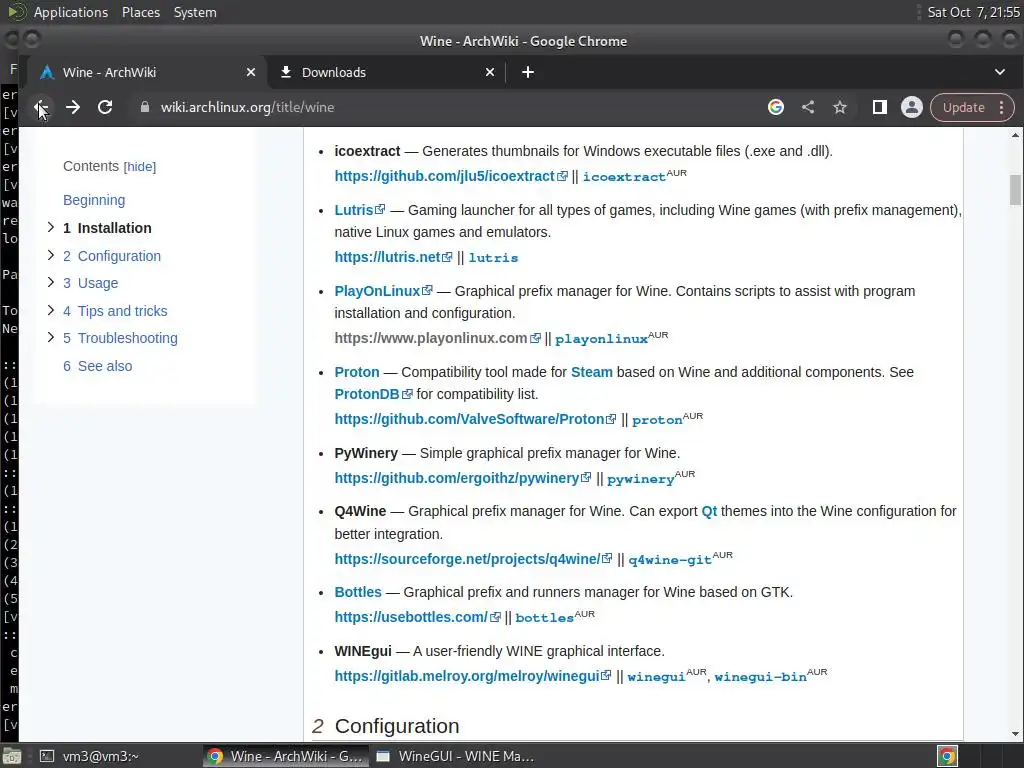This screenshot has height=768, width=1024.
Task: Open a new tab with plus
Action: 528,72
